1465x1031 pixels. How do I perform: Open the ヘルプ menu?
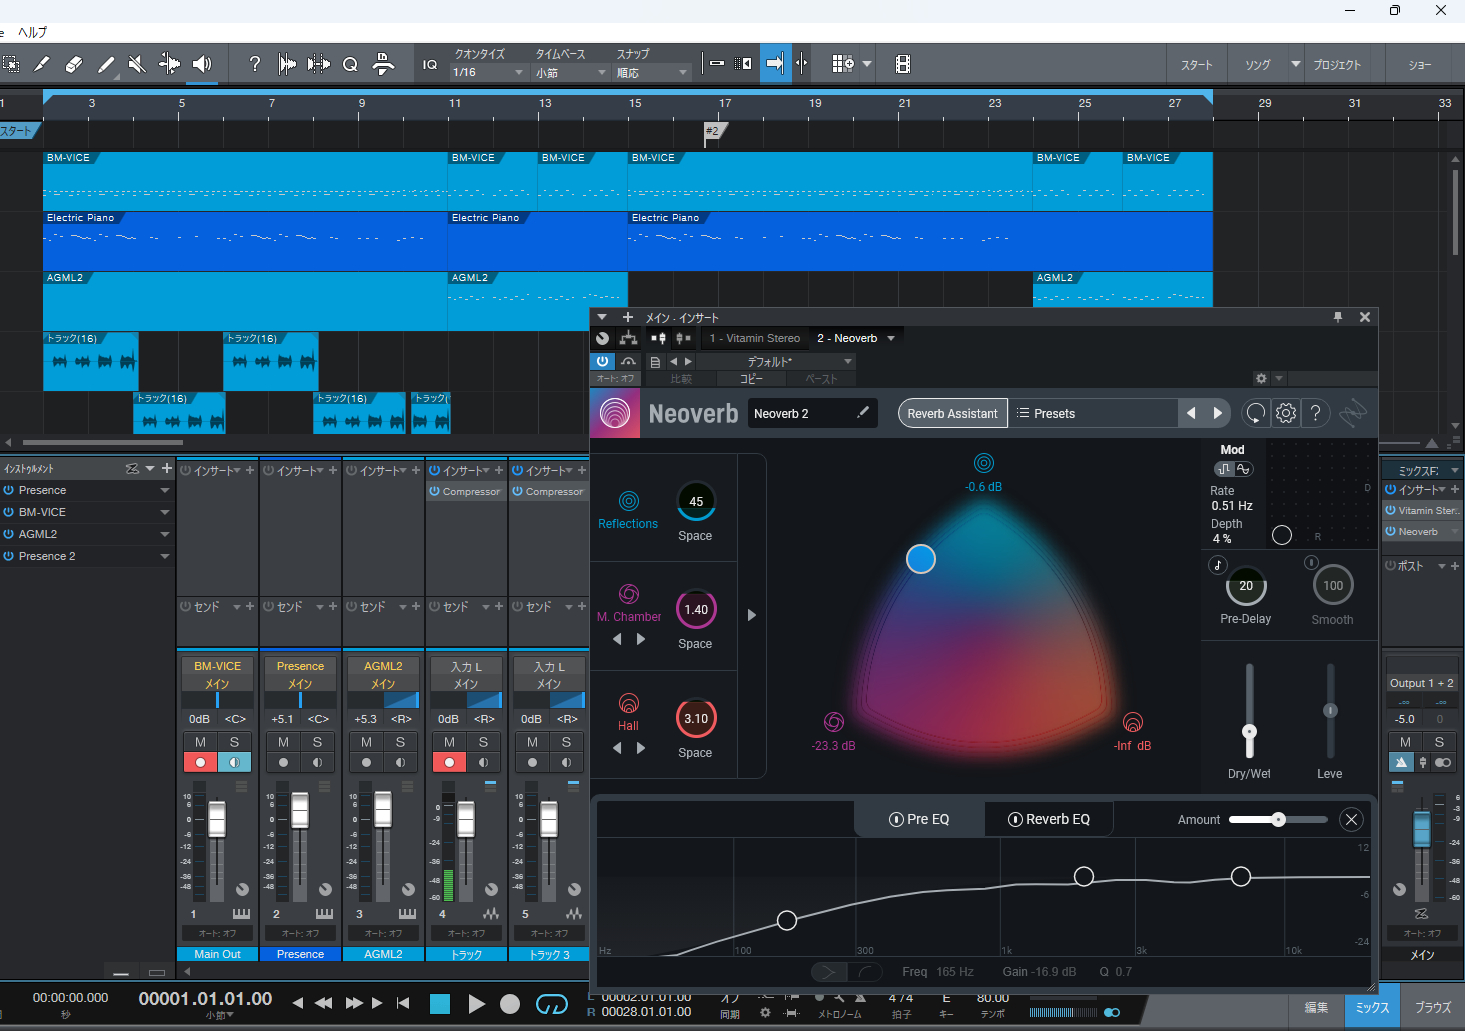32,32
